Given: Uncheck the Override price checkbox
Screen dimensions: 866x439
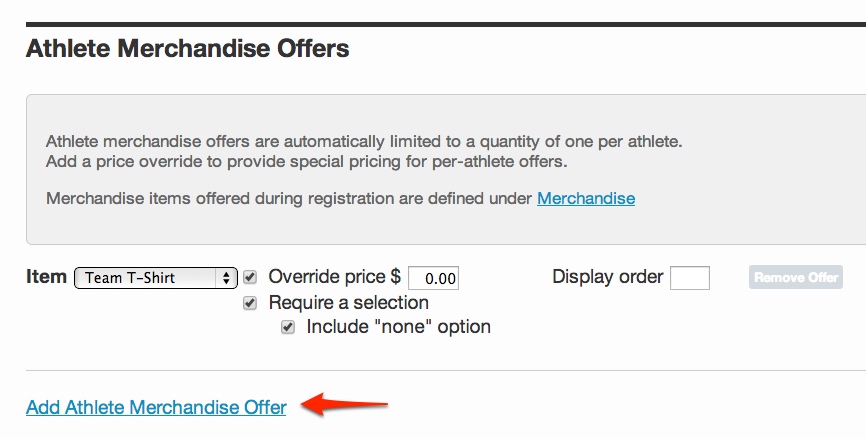Looking at the screenshot, I should 250,277.
